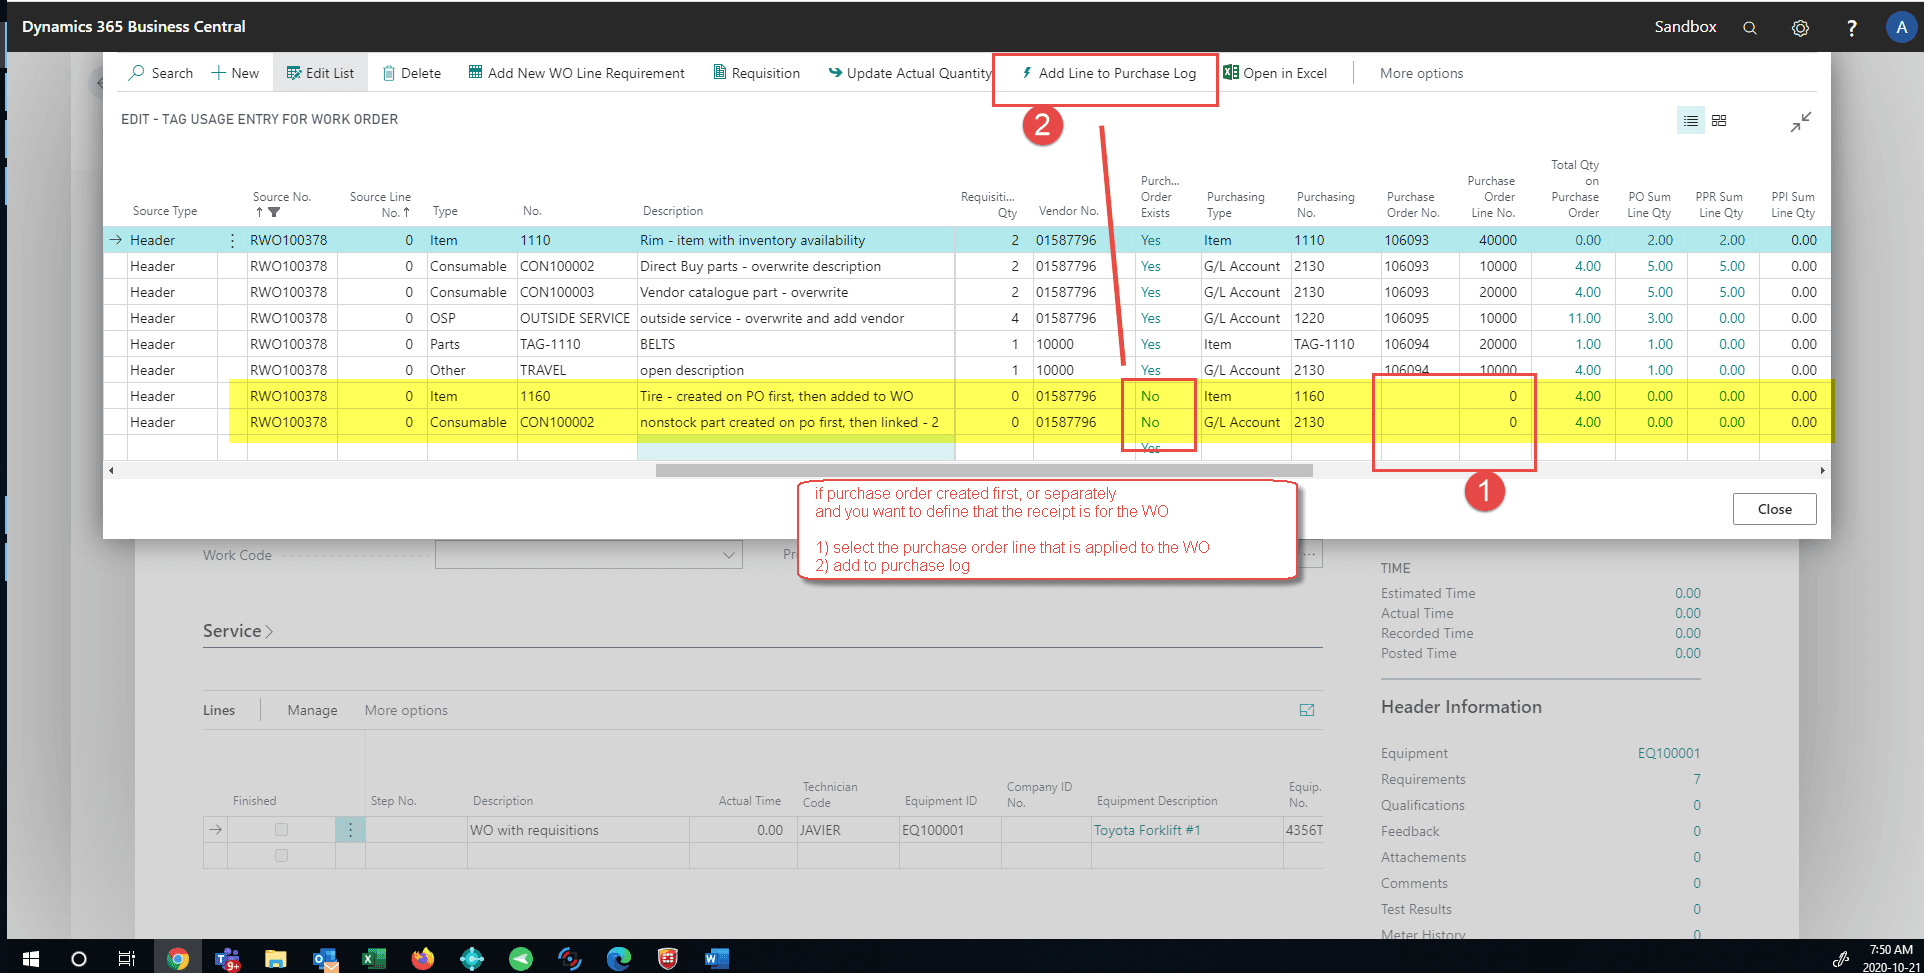Viewport: 1924px width, 973px height.
Task: Open Estimated Time value 0.00
Action: [x=1688, y=593]
